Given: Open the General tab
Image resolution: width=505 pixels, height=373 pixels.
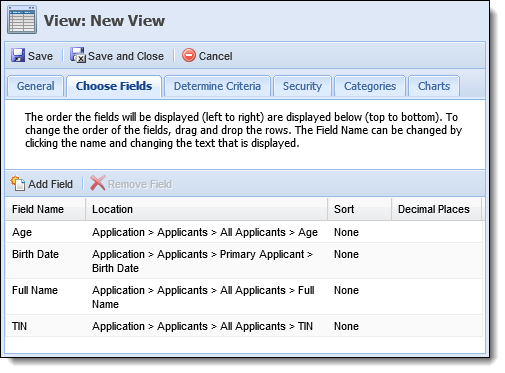Looking at the screenshot, I should pyautogui.click(x=35, y=86).
